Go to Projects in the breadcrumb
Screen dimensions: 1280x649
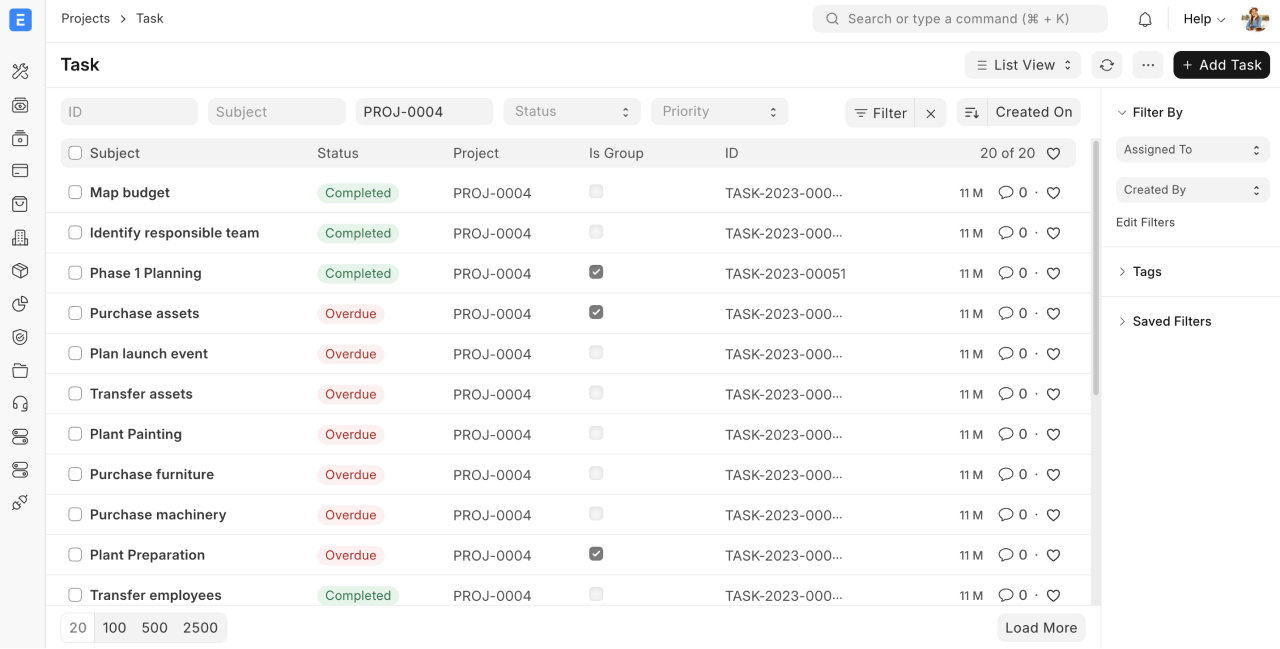(85, 18)
